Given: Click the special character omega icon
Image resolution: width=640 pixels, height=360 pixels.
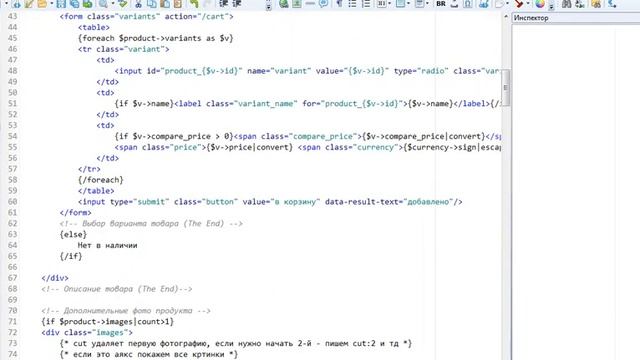Looking at the screenshot, I should click(468, 4).
